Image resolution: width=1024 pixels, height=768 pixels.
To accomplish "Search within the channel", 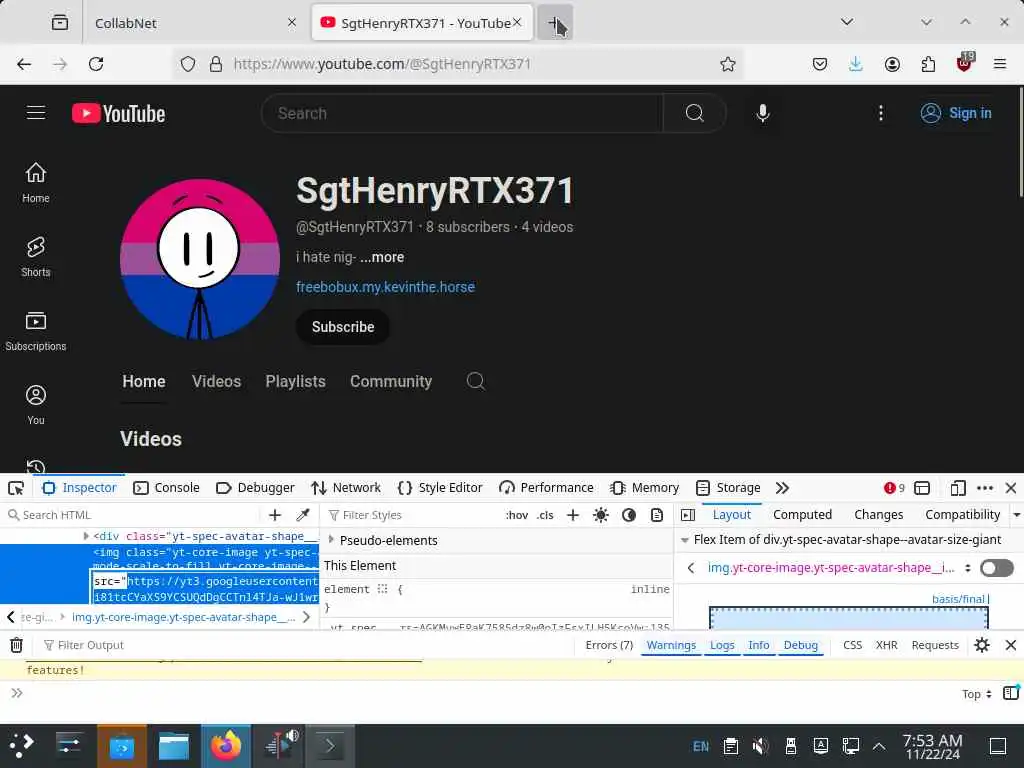I will click(475, 381).
